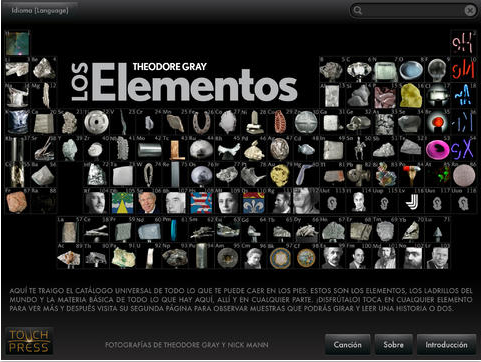Select the Promethium (Pm) blue glow tile

pos(175,230)
